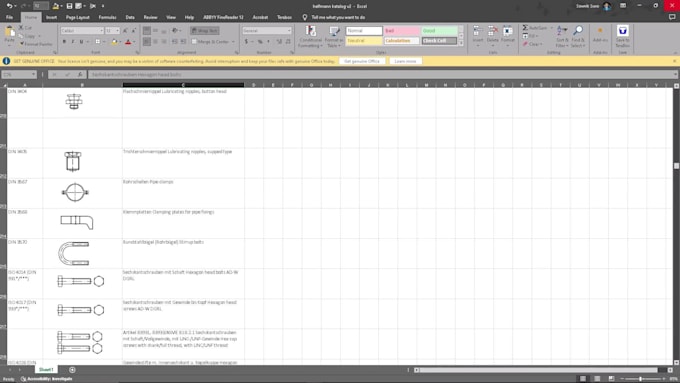Toggle Wrap Text

tap(205, 31)
